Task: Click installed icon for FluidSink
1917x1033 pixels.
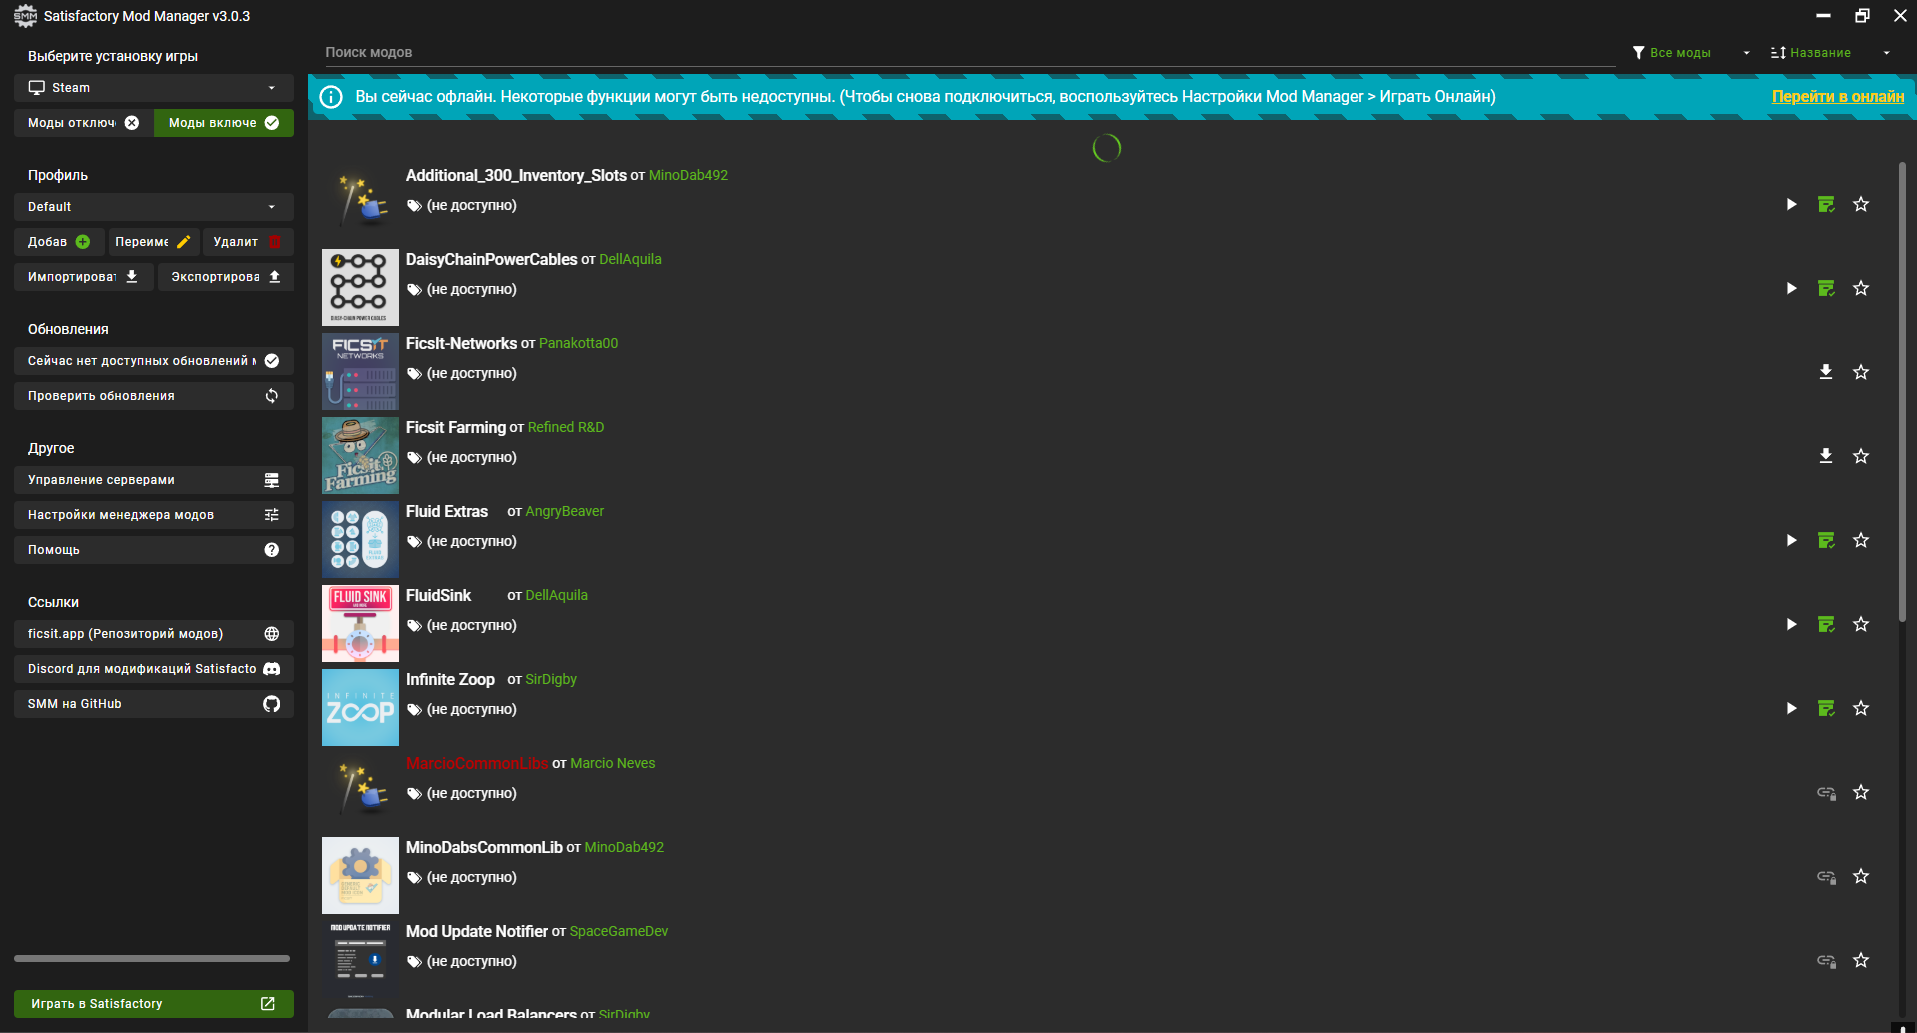Action: coord(1826,624)
